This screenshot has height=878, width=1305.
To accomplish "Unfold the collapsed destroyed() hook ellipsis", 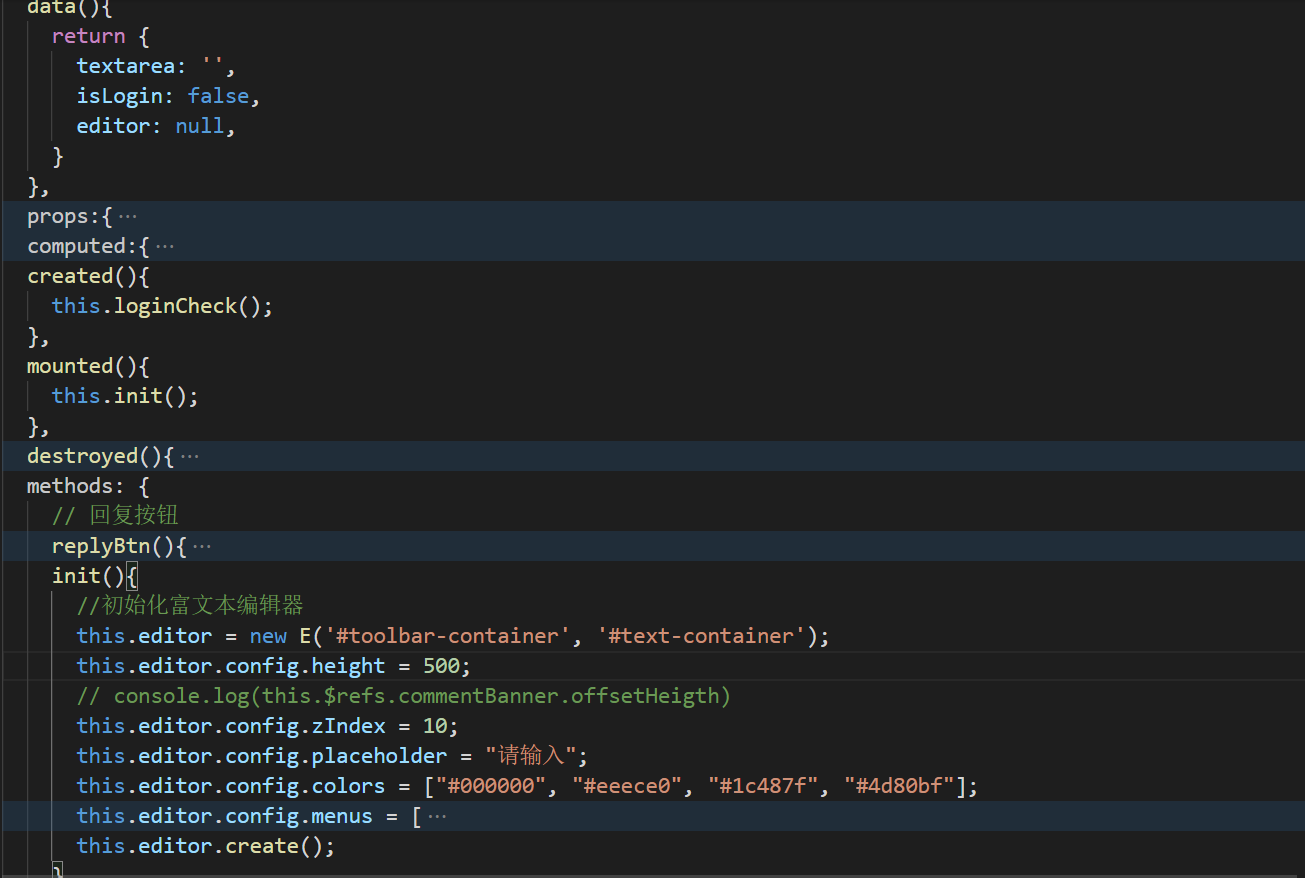I will tap(189, 456).
